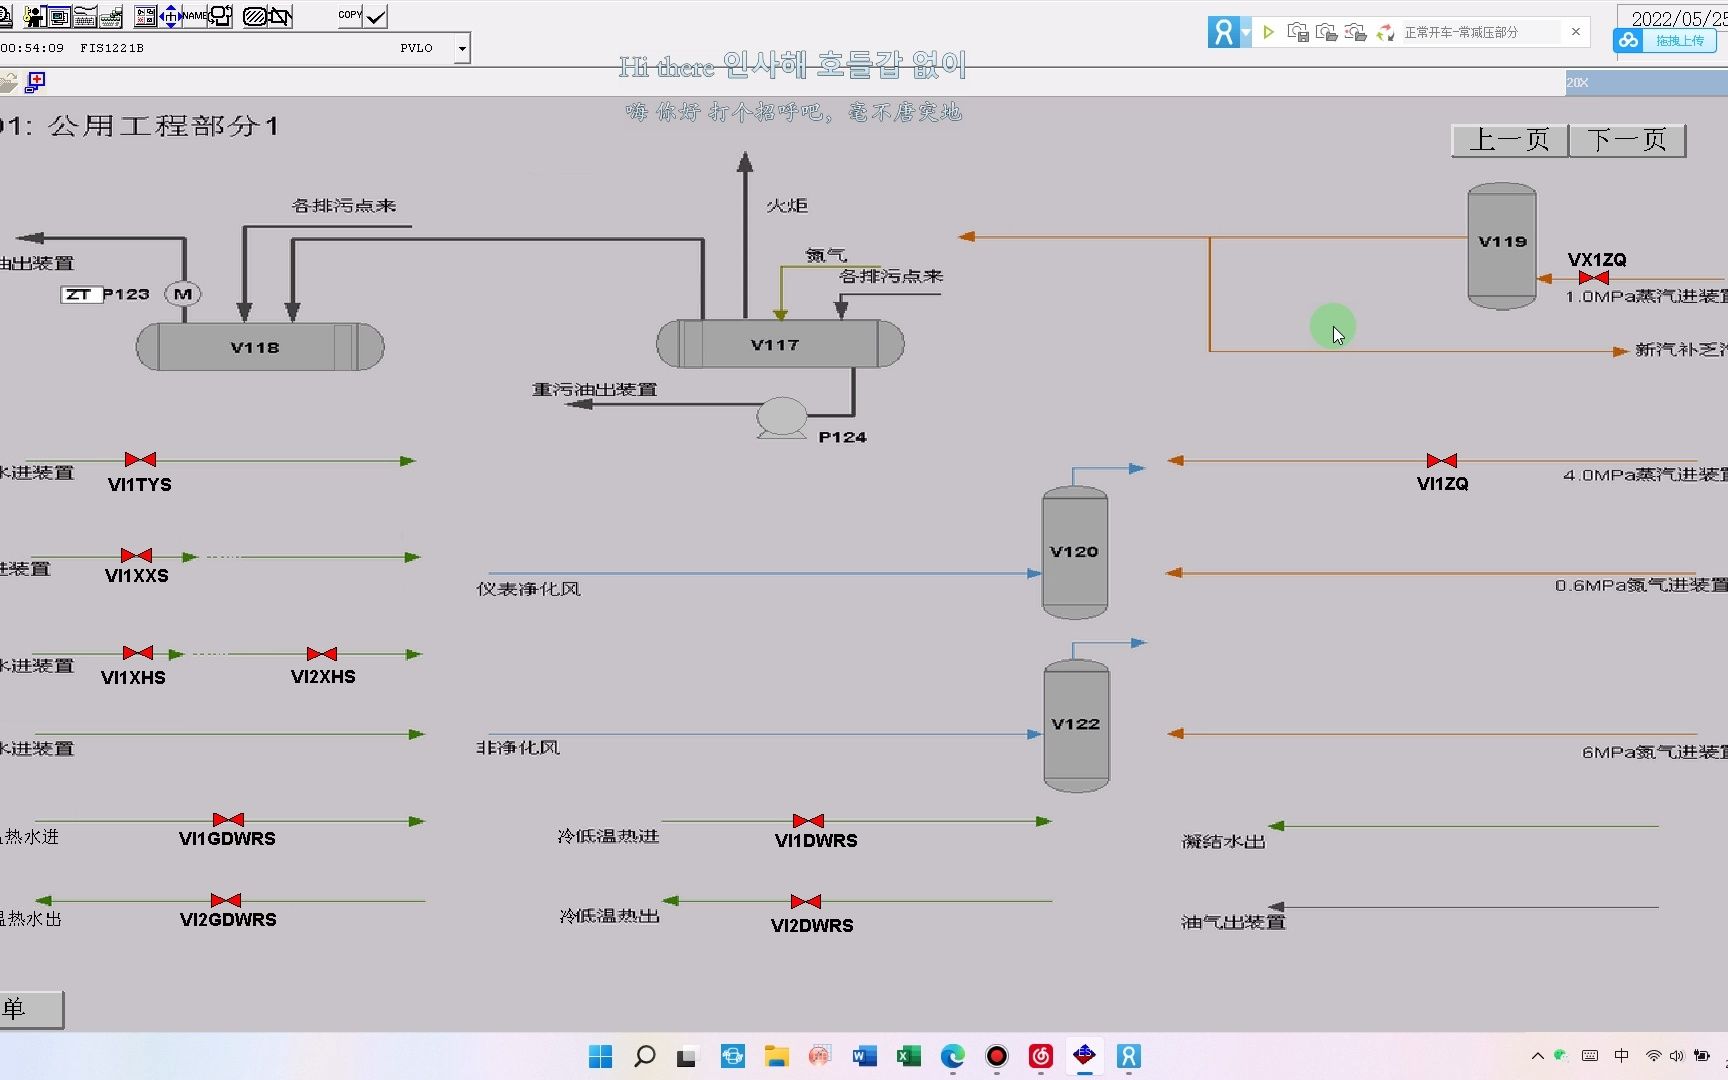This screenshot has height=1080, width=1728.
Task: Click the red plus window icon
Action: (x=35, y=82)
